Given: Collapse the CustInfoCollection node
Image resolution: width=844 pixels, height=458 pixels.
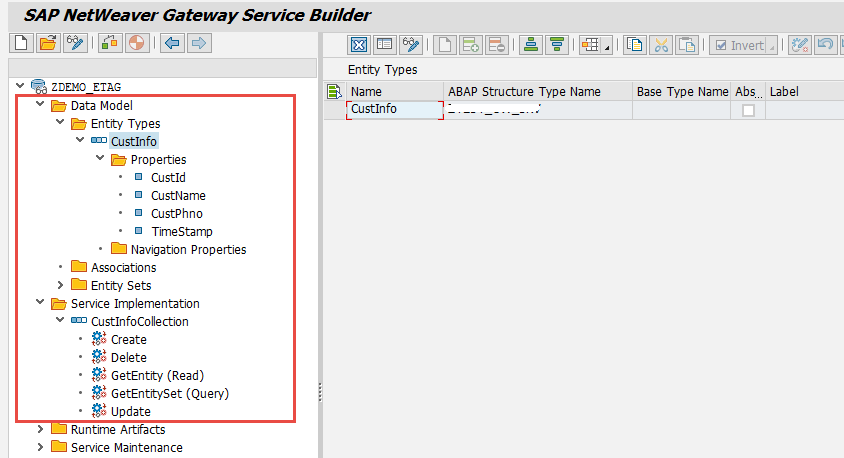Looking at the screenshot, I should coord(60,320).
